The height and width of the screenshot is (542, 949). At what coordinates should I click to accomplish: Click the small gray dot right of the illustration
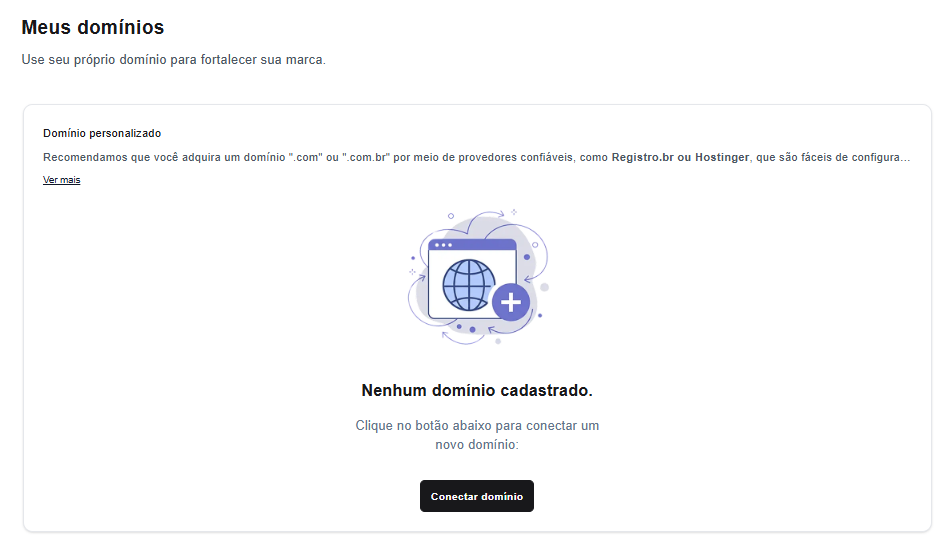coord(544,287)
